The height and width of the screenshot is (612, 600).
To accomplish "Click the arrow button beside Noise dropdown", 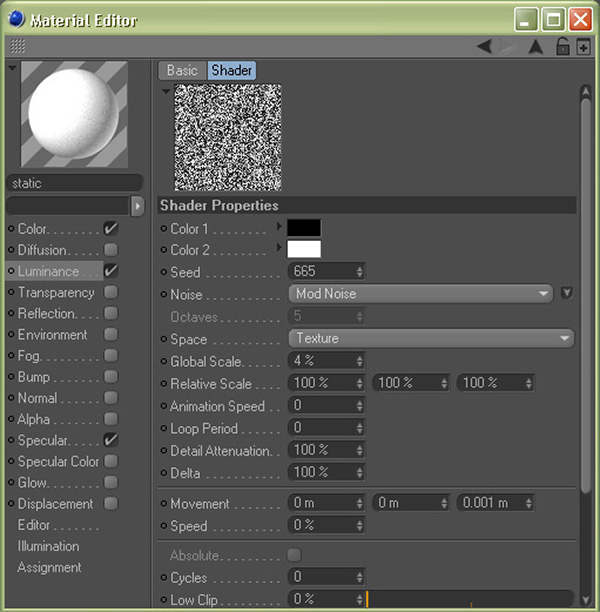I will (x=566, y=293).
